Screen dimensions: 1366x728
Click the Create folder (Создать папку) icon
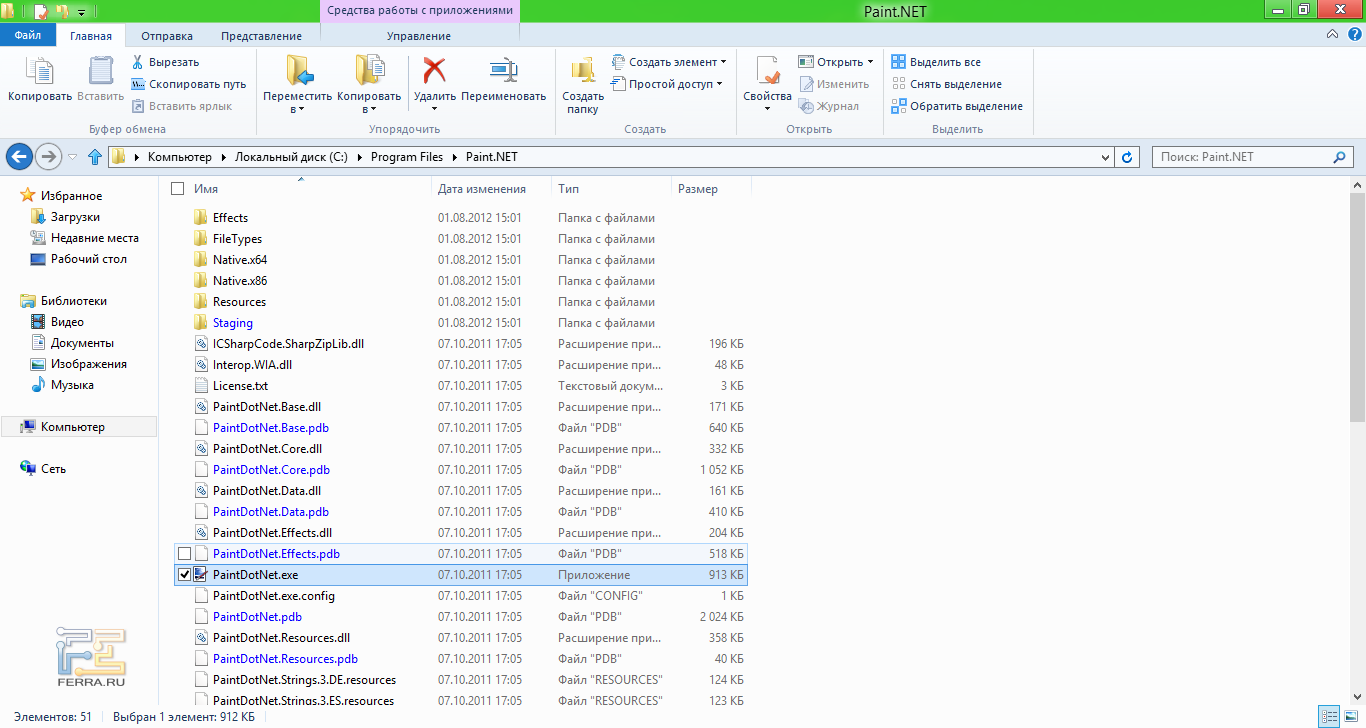tap(582, 71)
